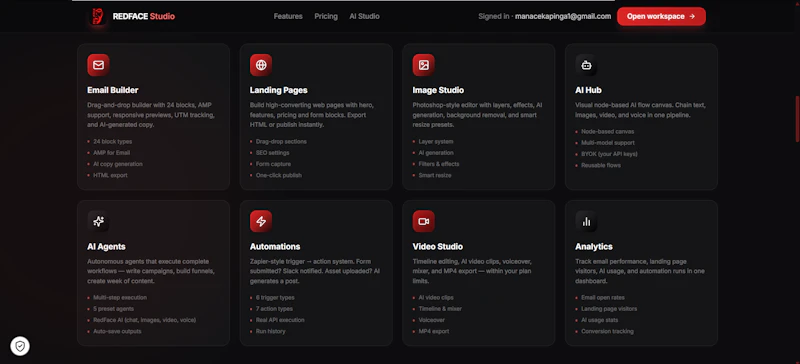800x364 pixels.
Task: Click the REDFACE Studio logo icon
Action: point(97,16)
